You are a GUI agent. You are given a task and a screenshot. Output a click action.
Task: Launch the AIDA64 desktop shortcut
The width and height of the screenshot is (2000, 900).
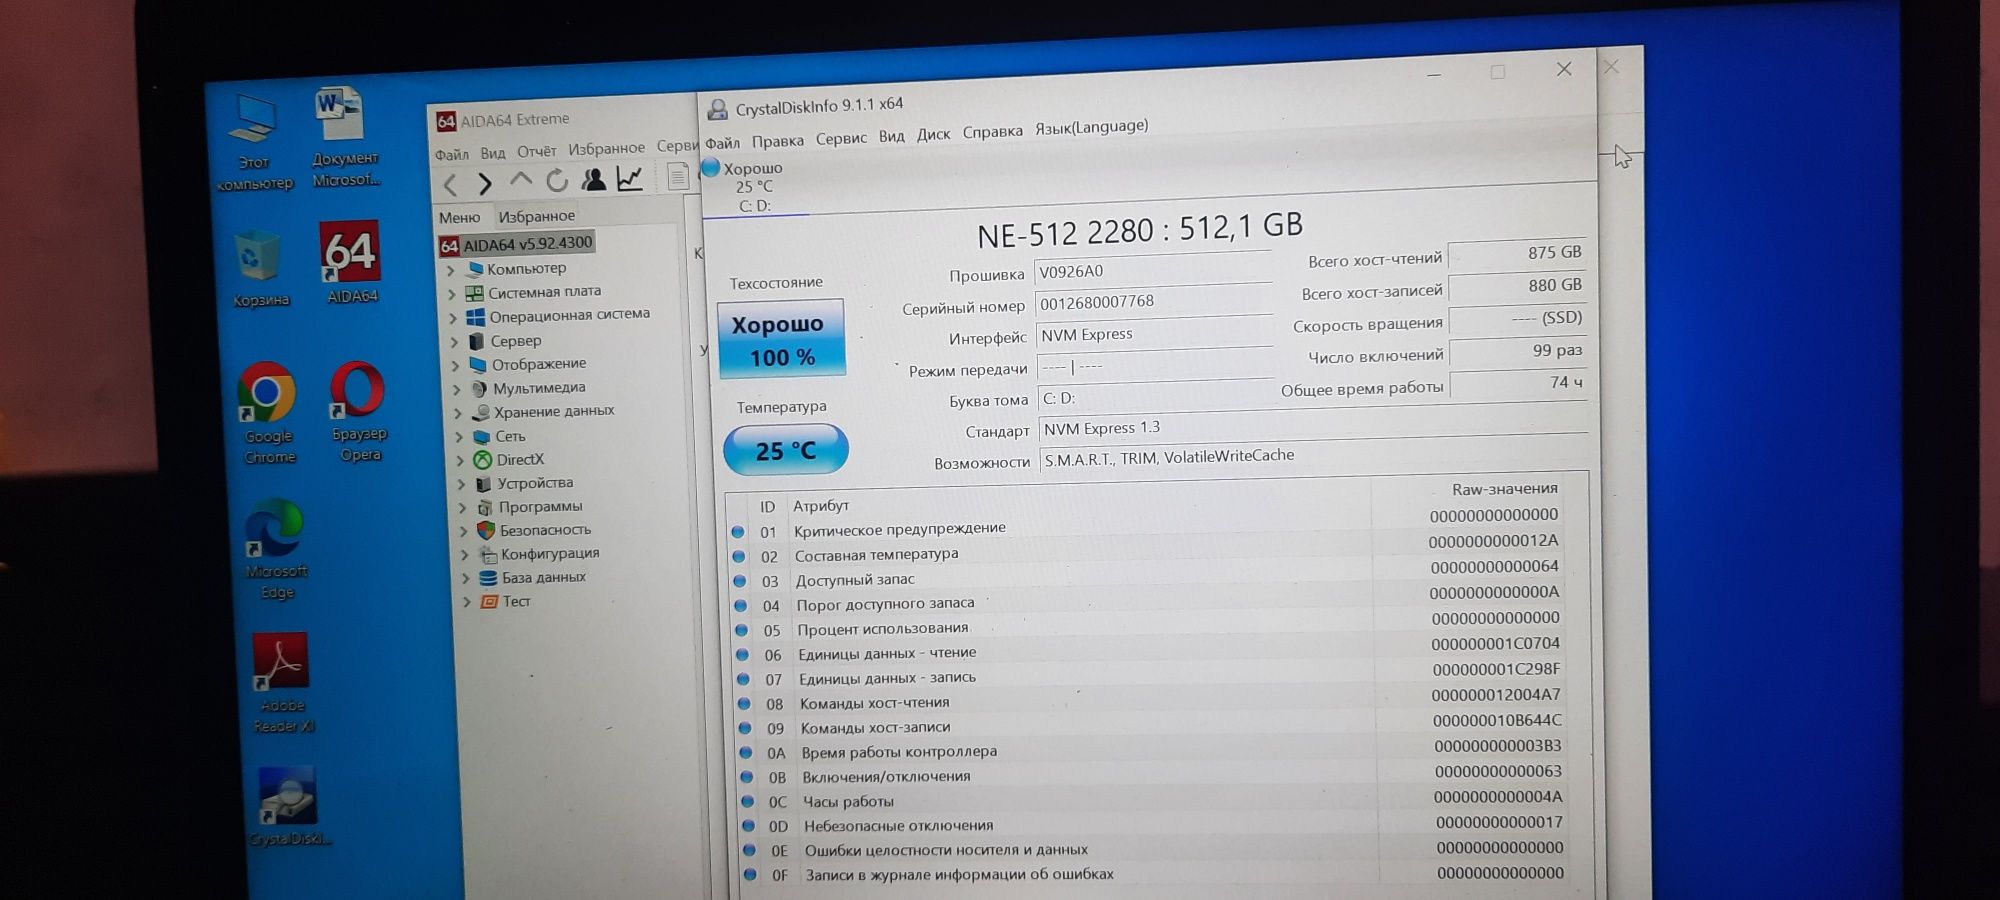point(351,262)
